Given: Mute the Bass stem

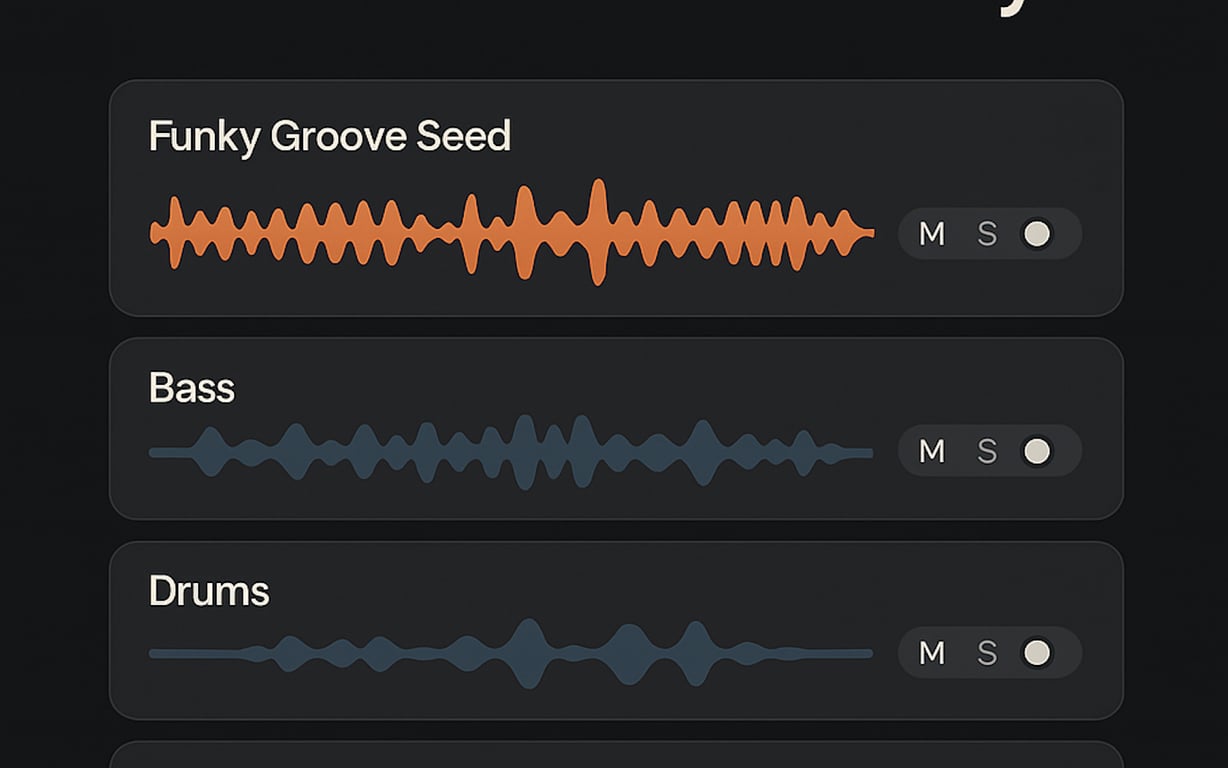Looking at the screenshot, I should [932, 452].
